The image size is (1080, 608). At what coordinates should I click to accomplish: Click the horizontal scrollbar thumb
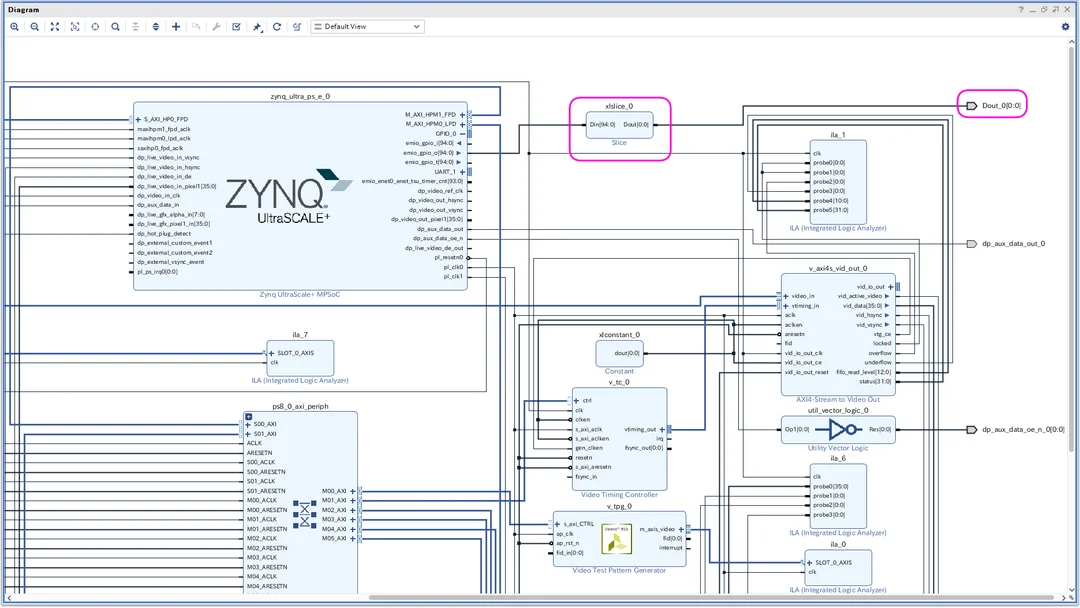(x=711, y=598)
